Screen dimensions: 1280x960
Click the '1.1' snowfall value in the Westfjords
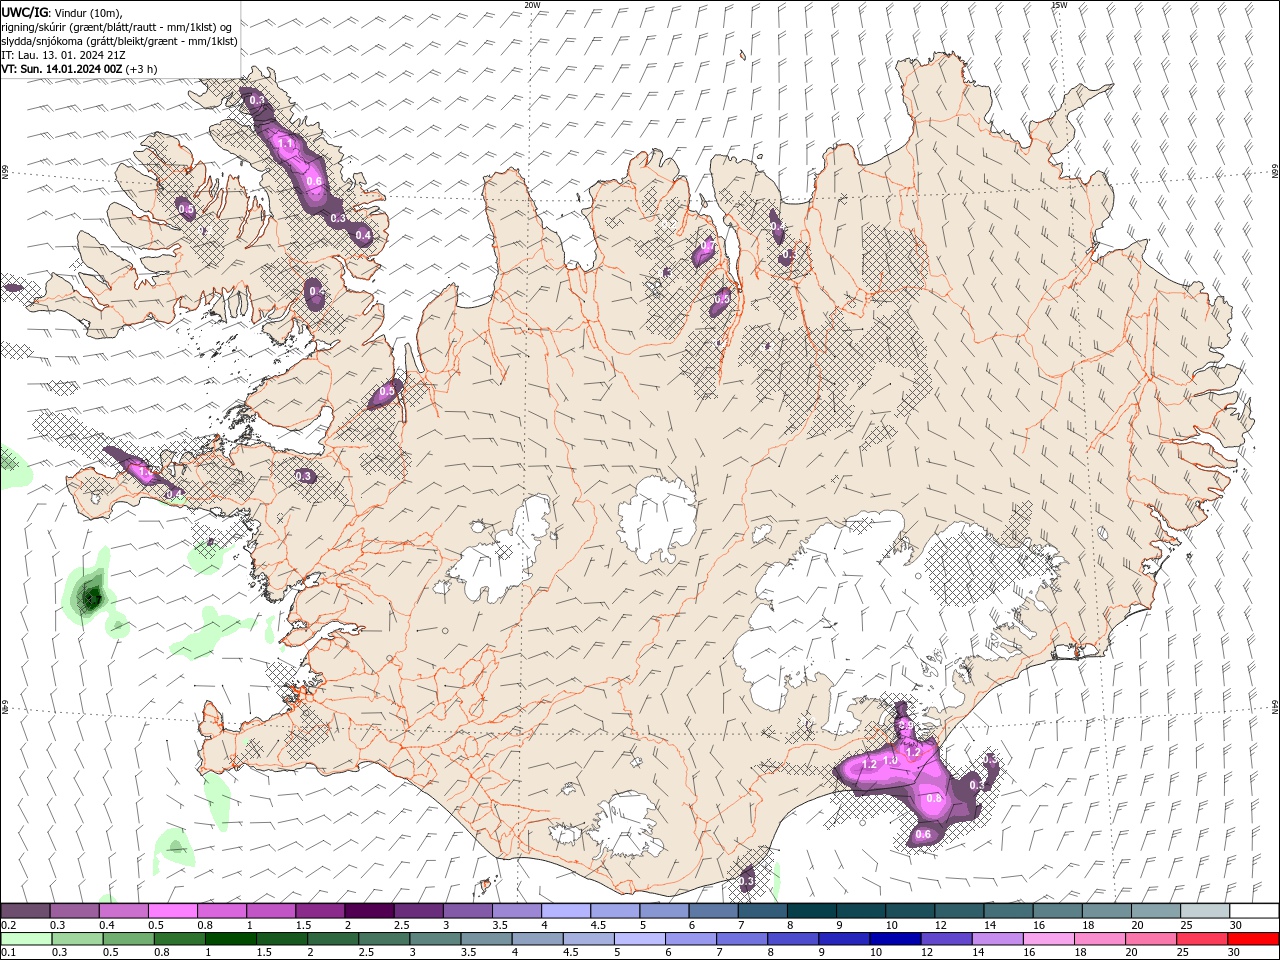click(x=287, y=144)
